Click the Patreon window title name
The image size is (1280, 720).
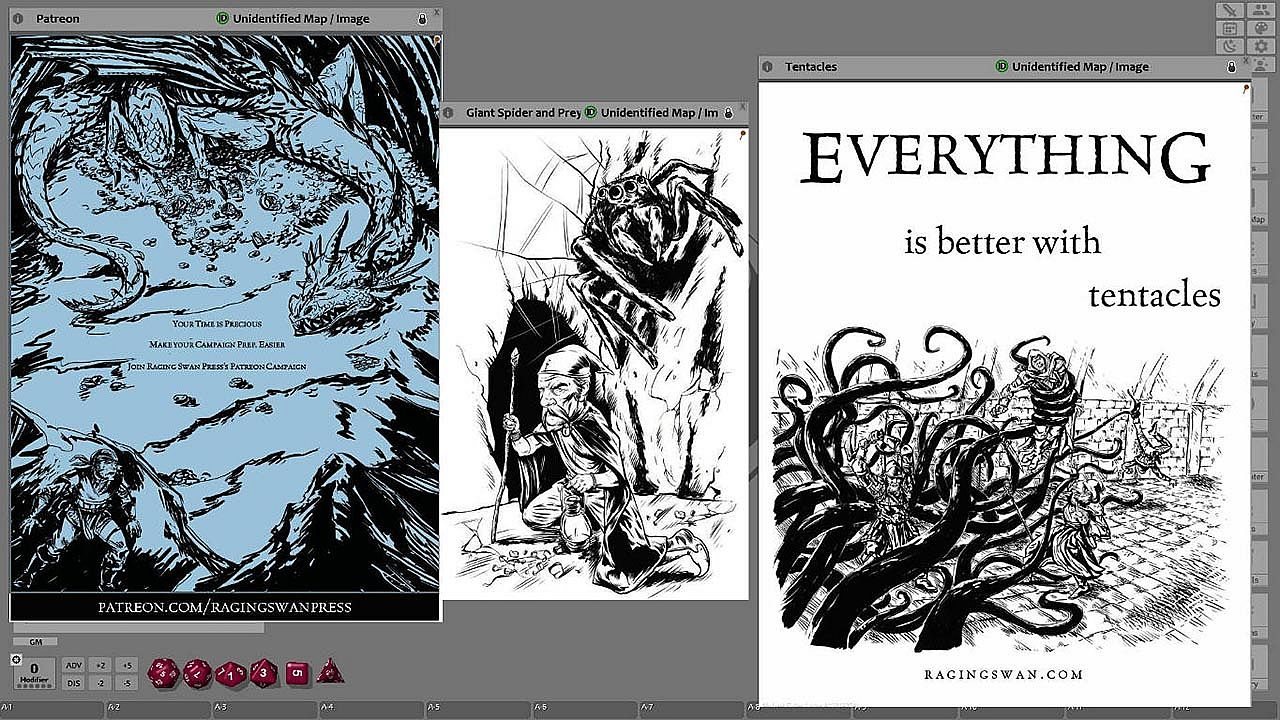point(58,19)
